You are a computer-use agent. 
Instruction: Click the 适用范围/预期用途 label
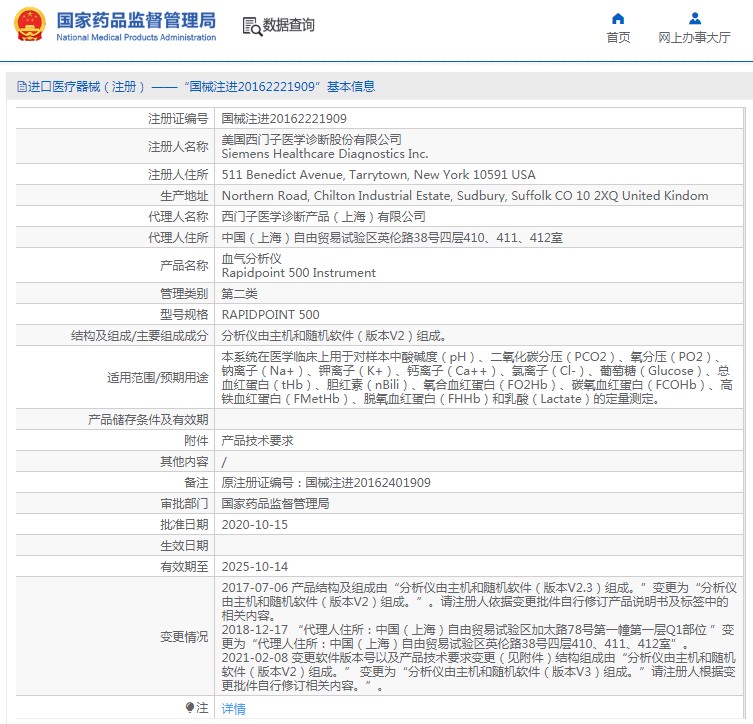(158, 378)
